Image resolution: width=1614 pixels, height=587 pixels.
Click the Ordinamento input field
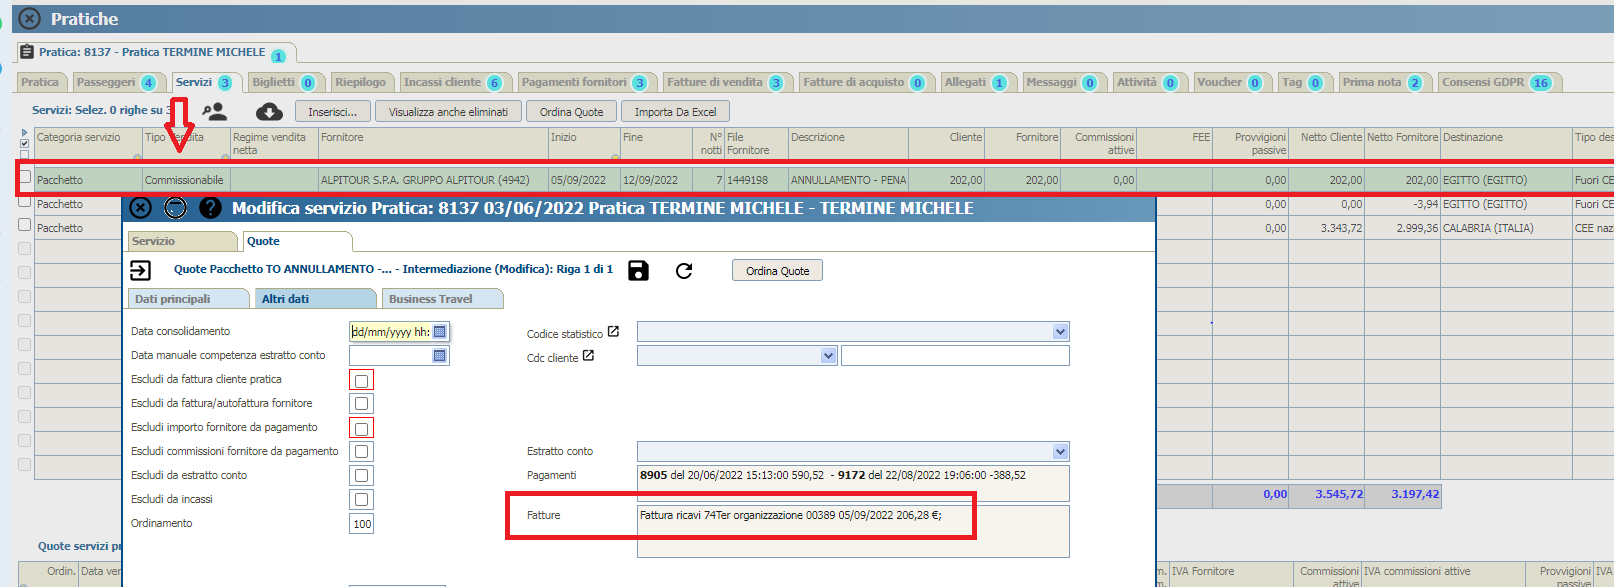click(x=362, y=524)
